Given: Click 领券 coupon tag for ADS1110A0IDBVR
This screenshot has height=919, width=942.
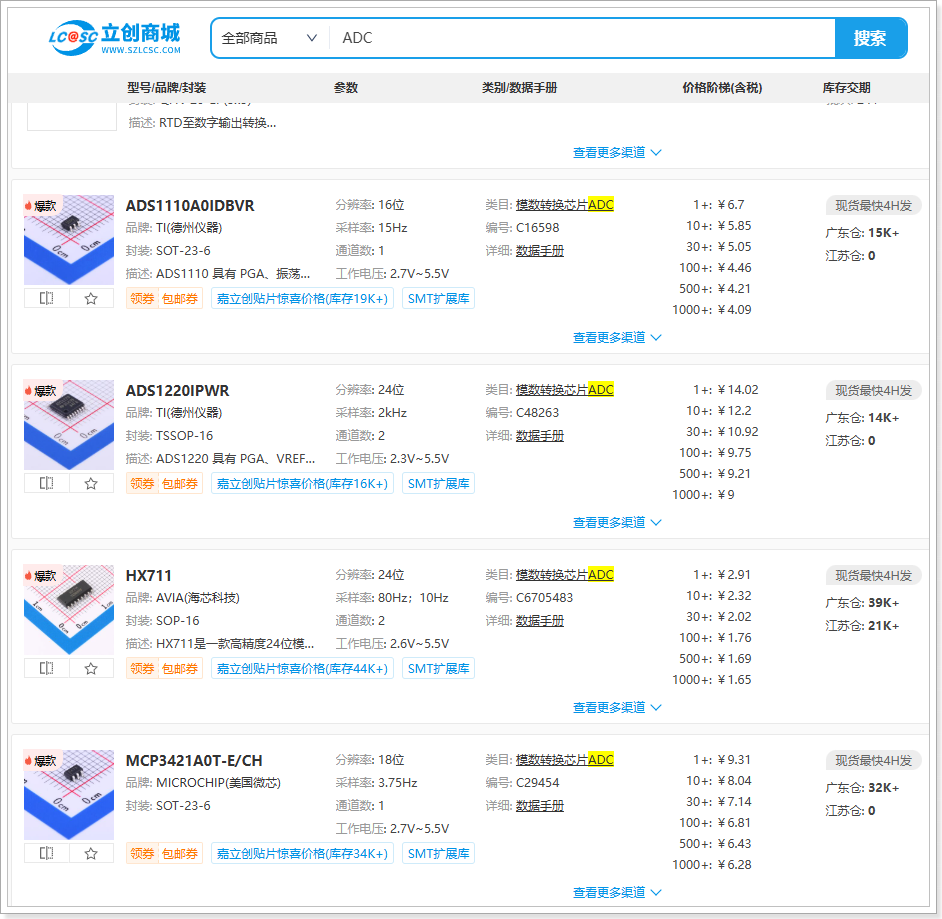Looking at the screenshot, I should pos(142,299).
